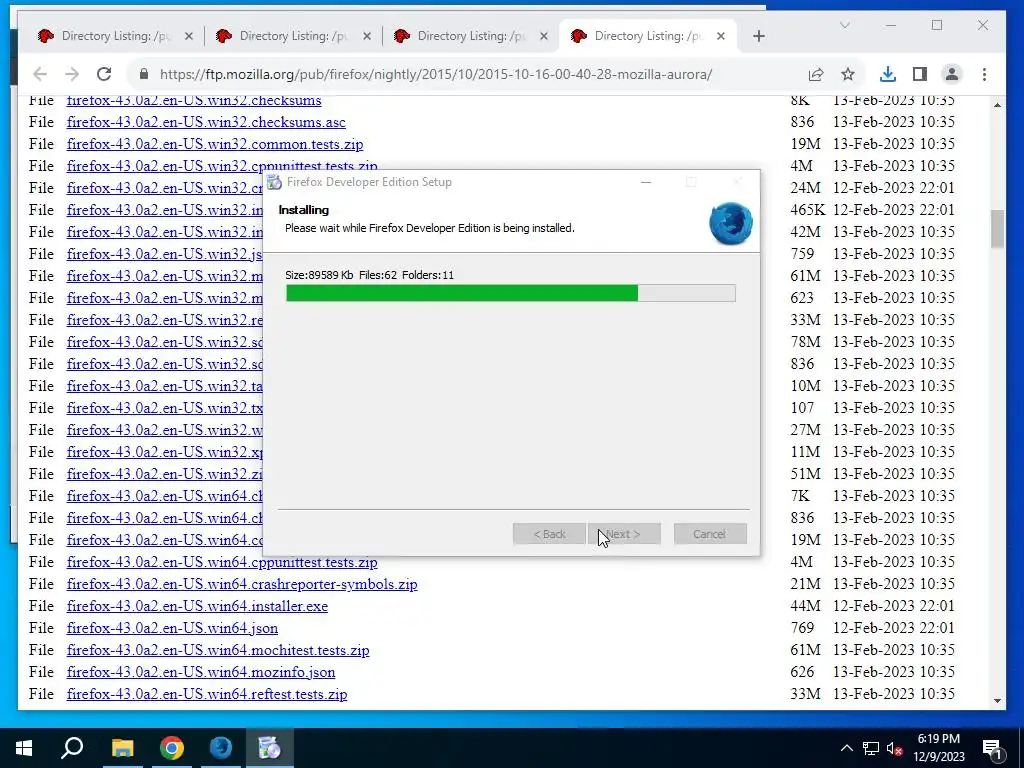This screenshot has height=768, width=1024.
Task: Click the Firefox Developer Edition globe logo
Action: coord(731,223)
